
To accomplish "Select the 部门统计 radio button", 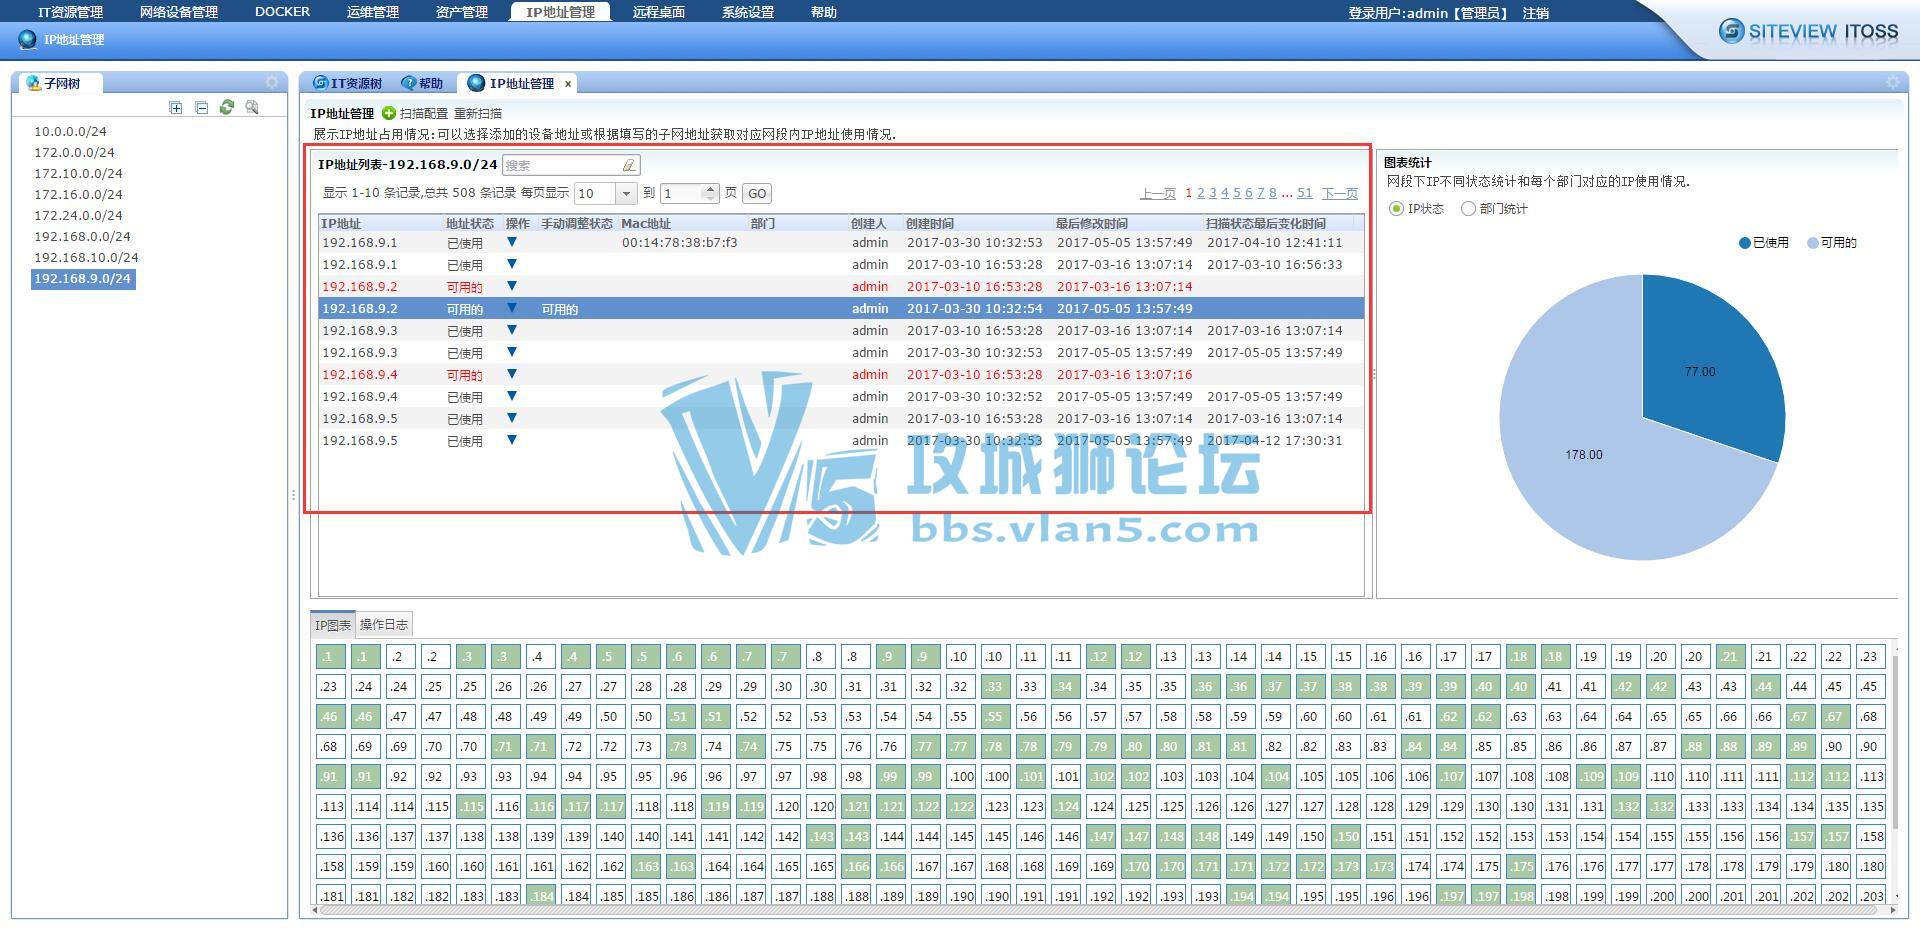I will point(1468,209).
